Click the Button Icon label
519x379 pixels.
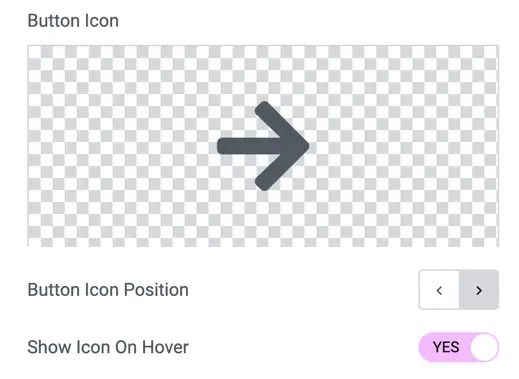(73, 21)
